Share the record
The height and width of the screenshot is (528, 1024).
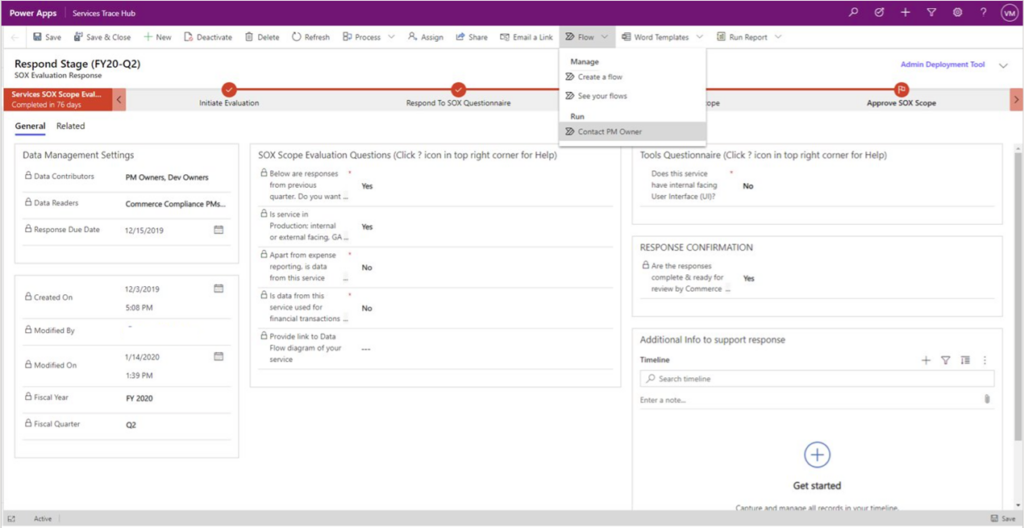pos(472,37)
